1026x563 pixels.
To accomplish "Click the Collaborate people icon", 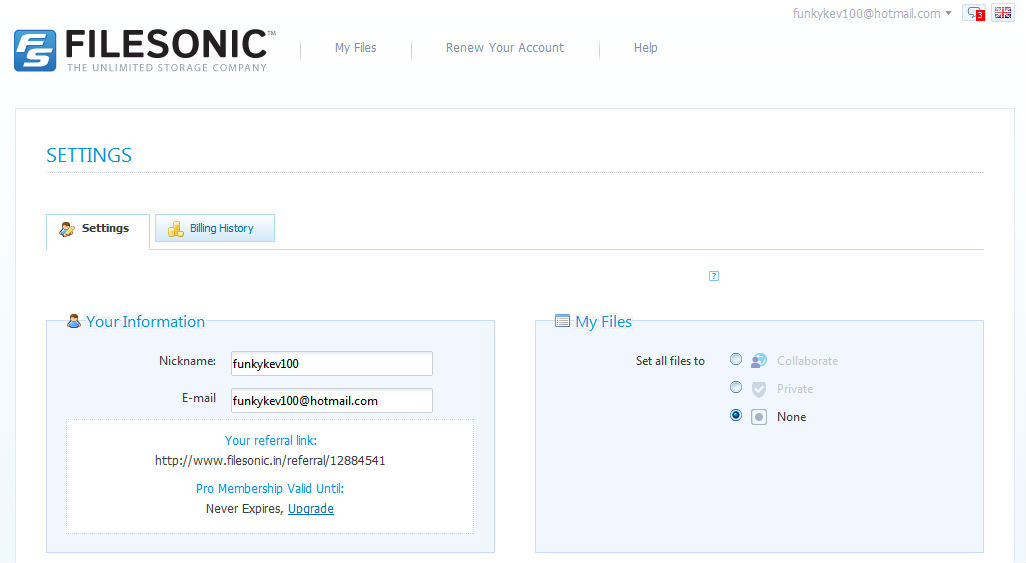I will pos(758,361).
